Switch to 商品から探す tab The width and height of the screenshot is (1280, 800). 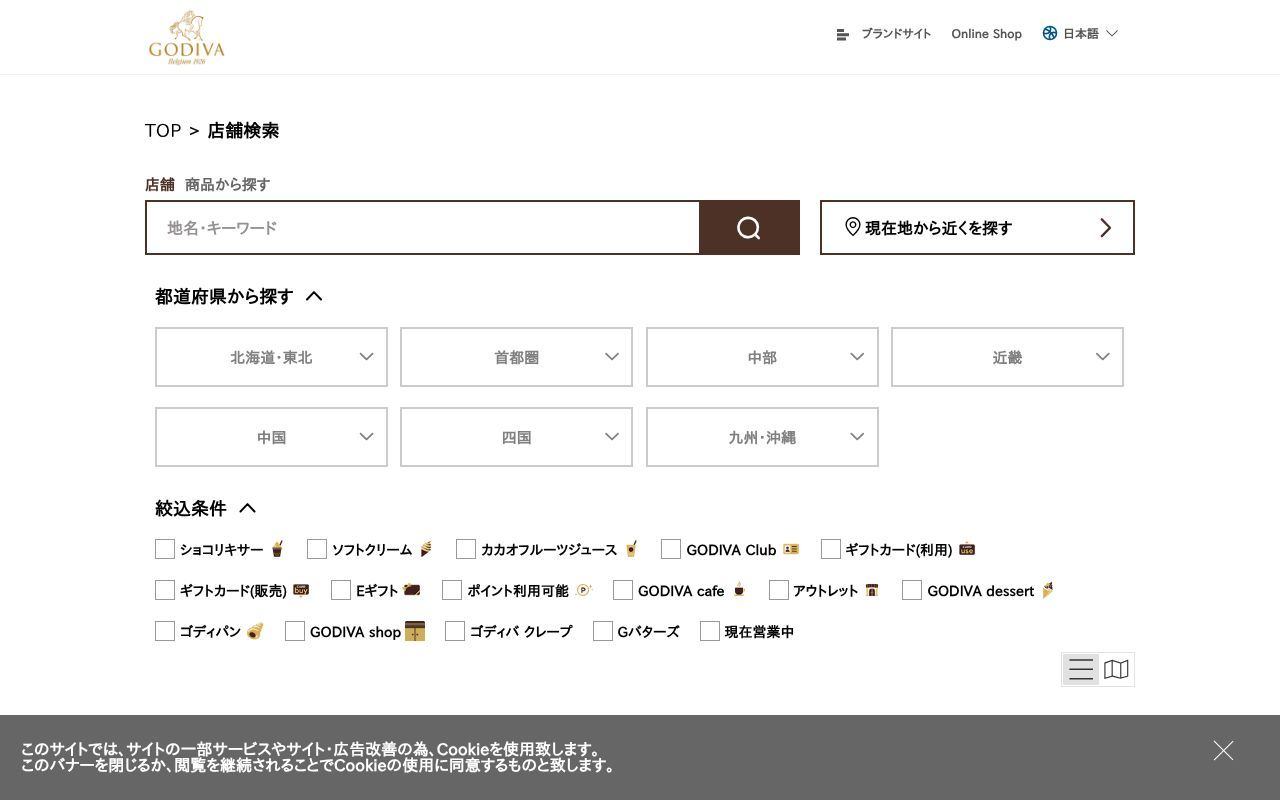tap(227, 184)
